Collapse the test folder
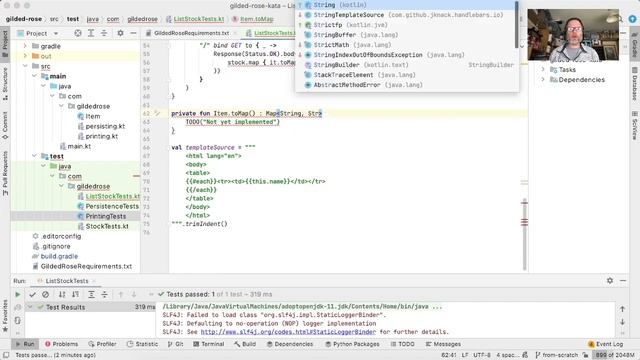Image resolution: width=640 pixels, height=360 pixels. tap(34, 156)
